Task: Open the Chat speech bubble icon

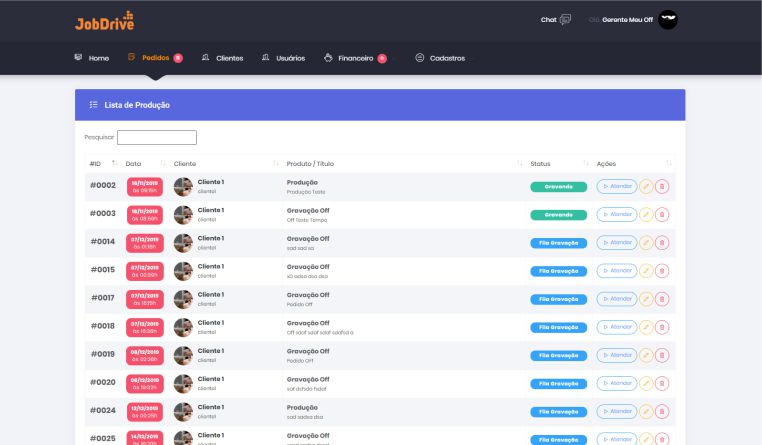Action: point(565,19)
